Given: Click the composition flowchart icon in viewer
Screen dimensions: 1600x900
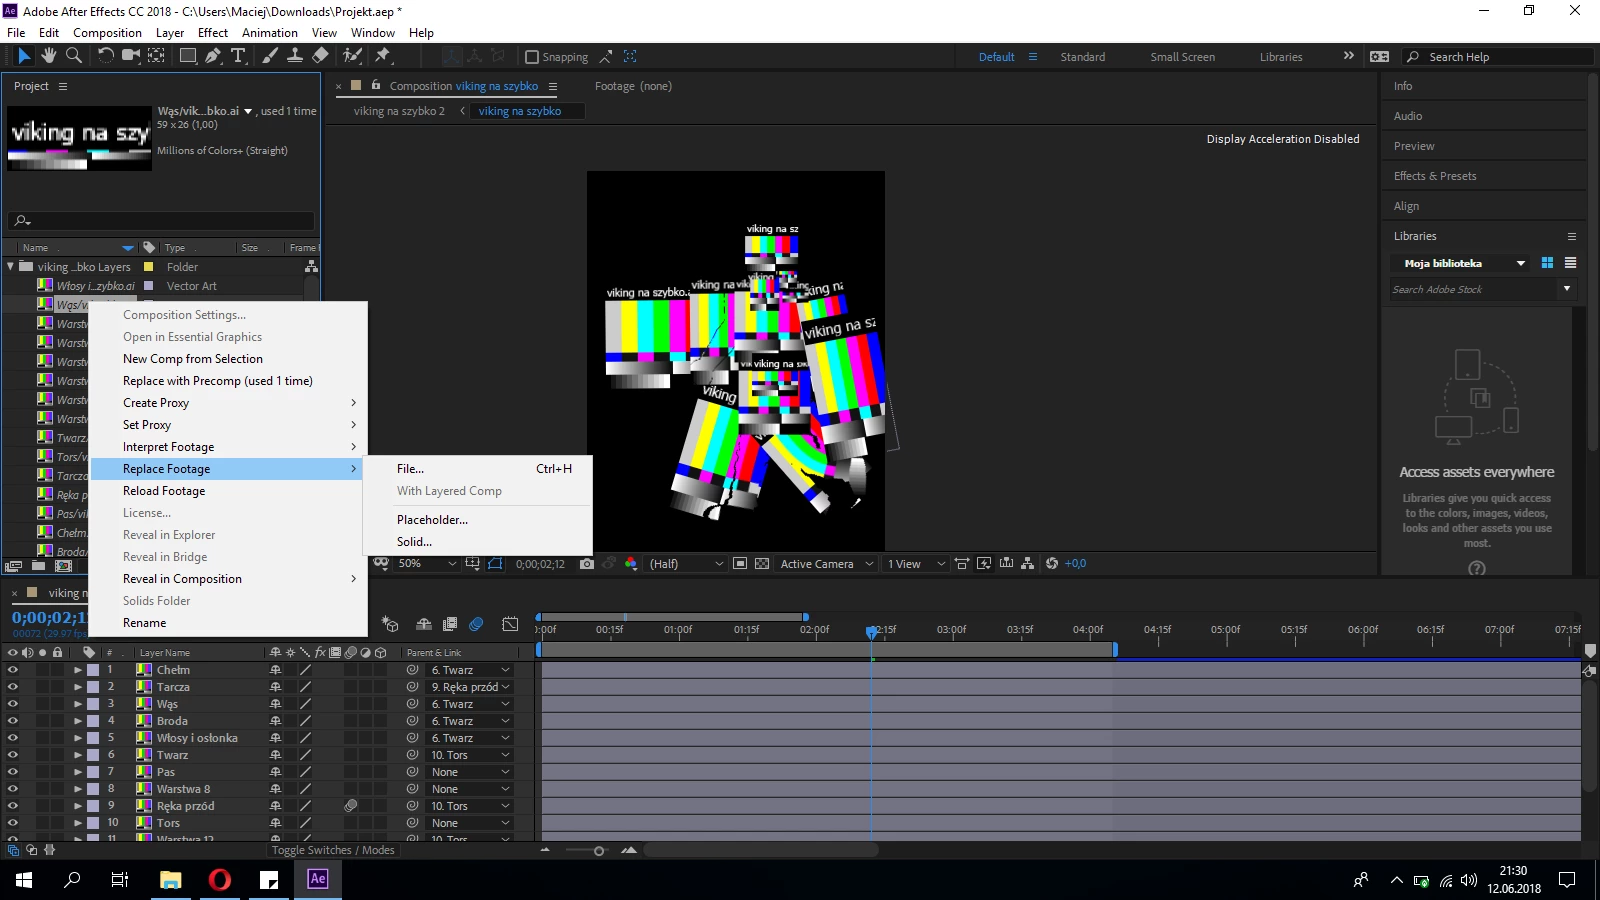Looking at the screenshot, I should [1028, 564].
